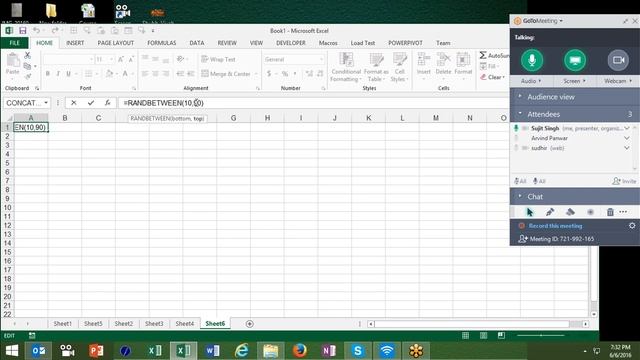640x360 pixels.
Task: Select the GoToMeeting highlighter tool
Action: coord(570,212)
